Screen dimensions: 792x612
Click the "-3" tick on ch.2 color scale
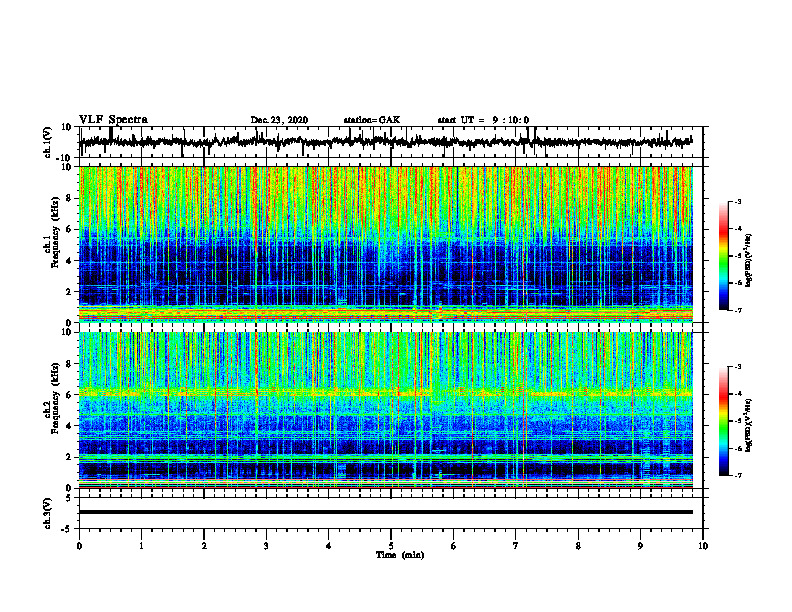(737, 367)
